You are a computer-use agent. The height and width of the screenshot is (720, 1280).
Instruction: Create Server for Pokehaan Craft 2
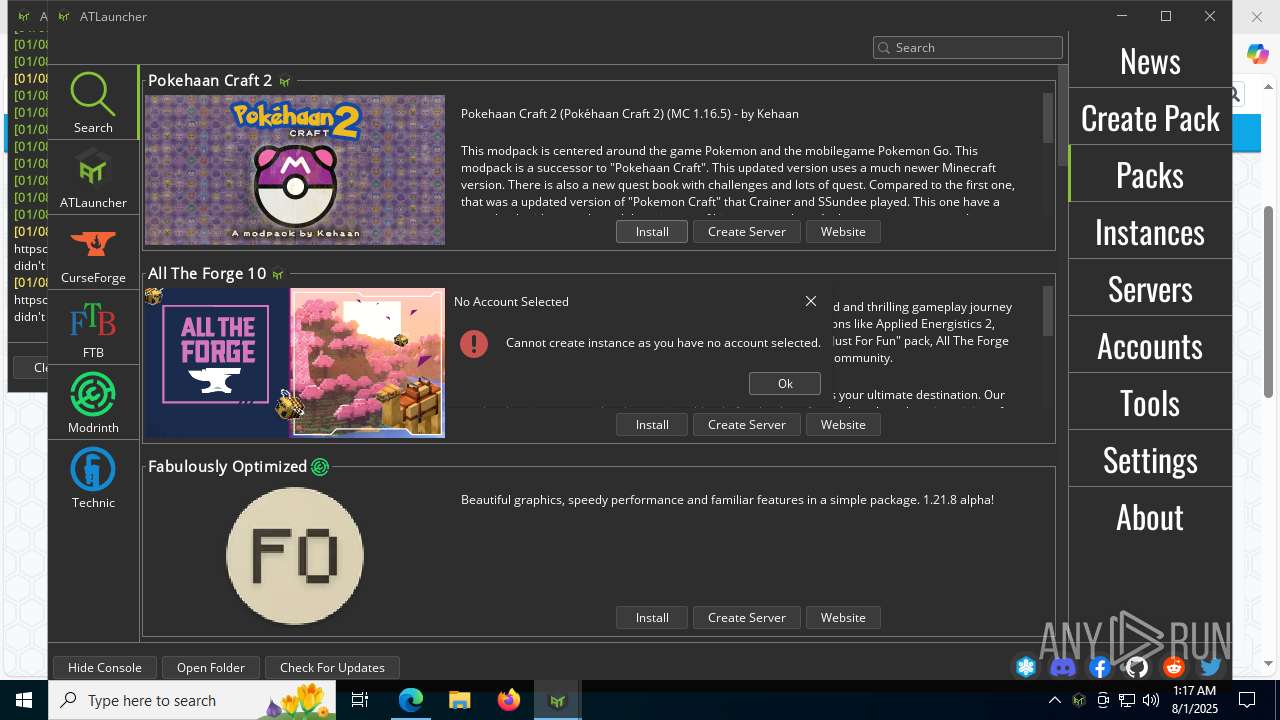(x=747, y=231)
